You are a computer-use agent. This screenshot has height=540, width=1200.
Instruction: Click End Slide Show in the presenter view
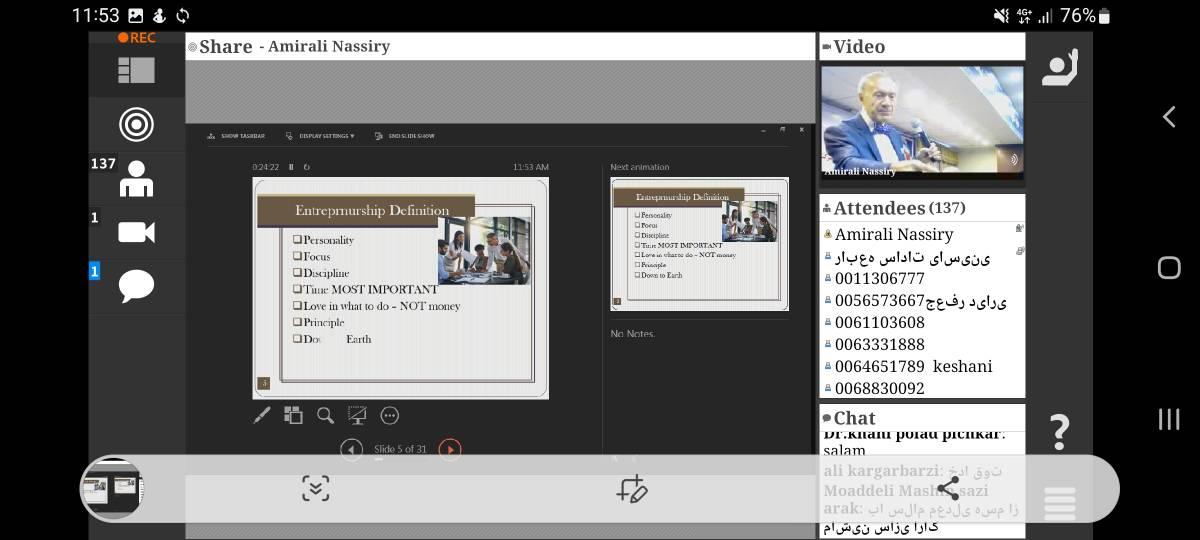(405, 136)
